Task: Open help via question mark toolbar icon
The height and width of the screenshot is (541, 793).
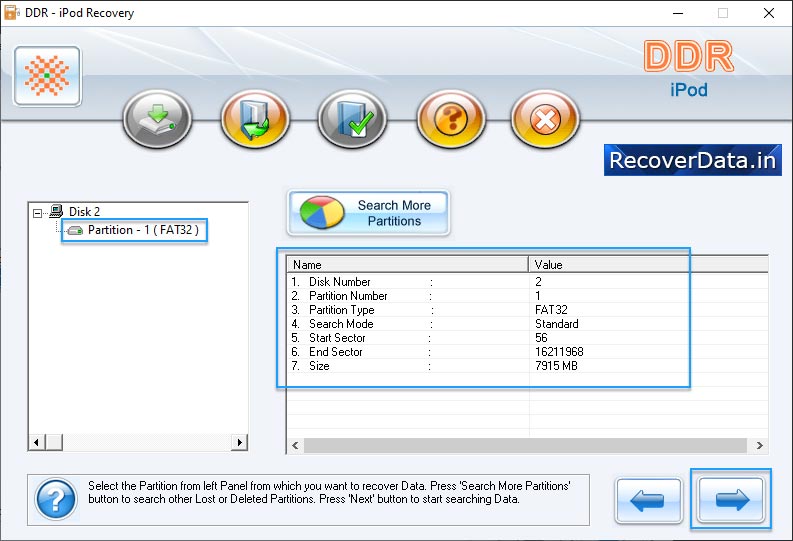Action: point(451,119)
